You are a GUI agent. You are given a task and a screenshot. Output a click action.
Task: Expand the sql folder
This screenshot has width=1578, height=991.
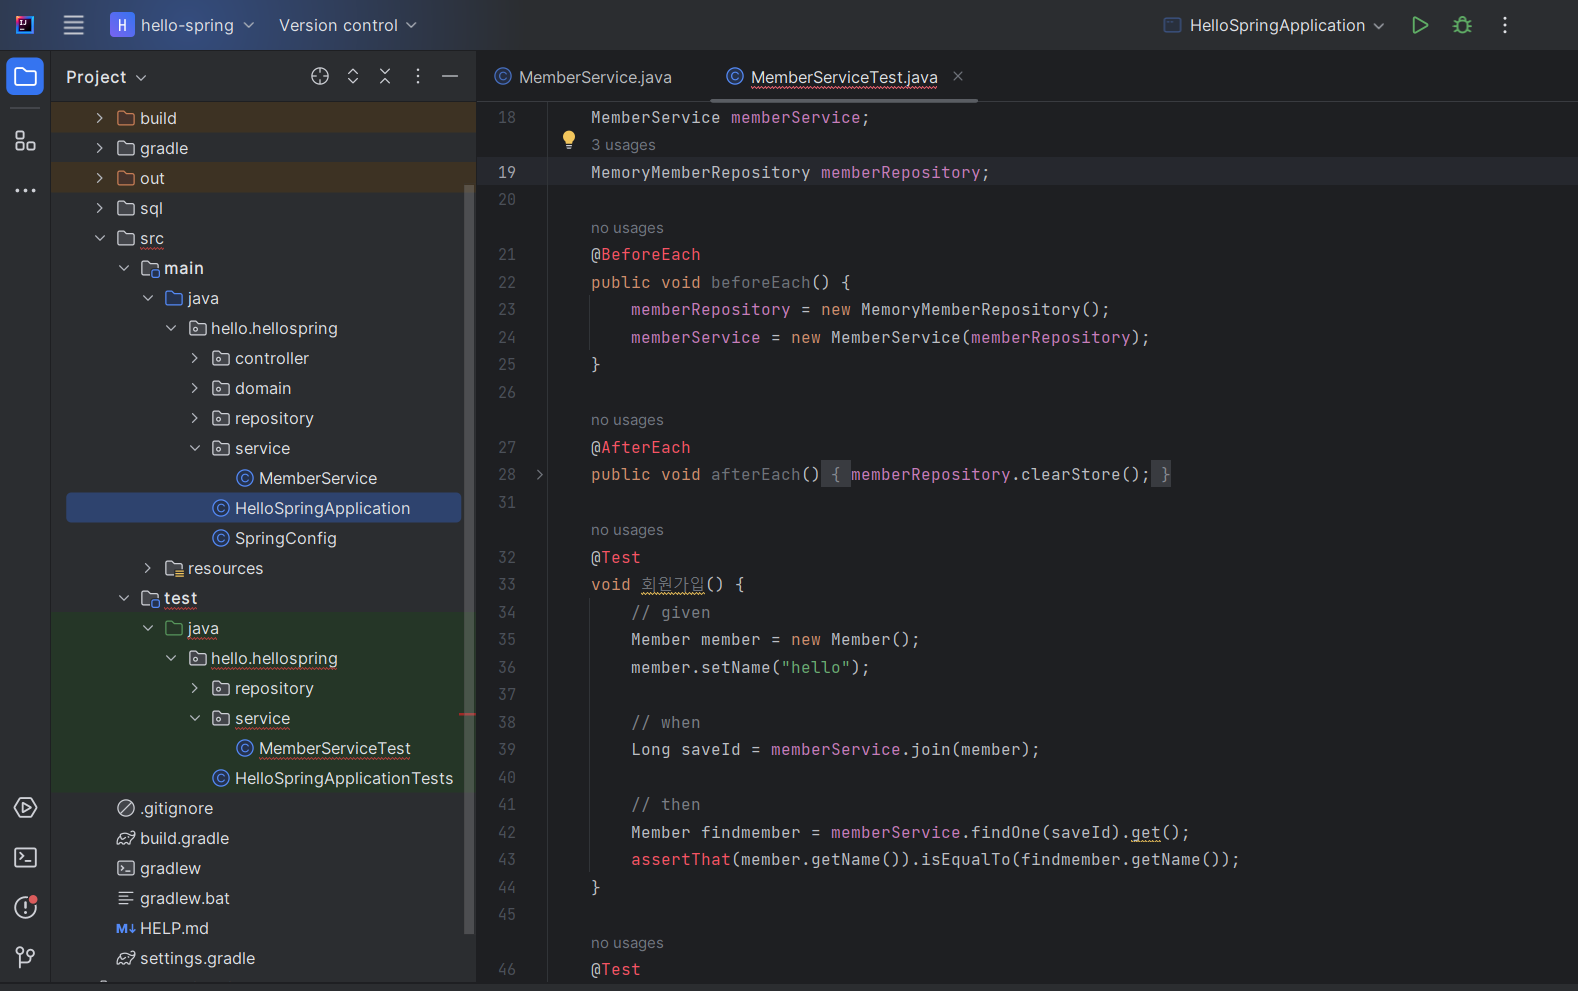coord(99,208)
